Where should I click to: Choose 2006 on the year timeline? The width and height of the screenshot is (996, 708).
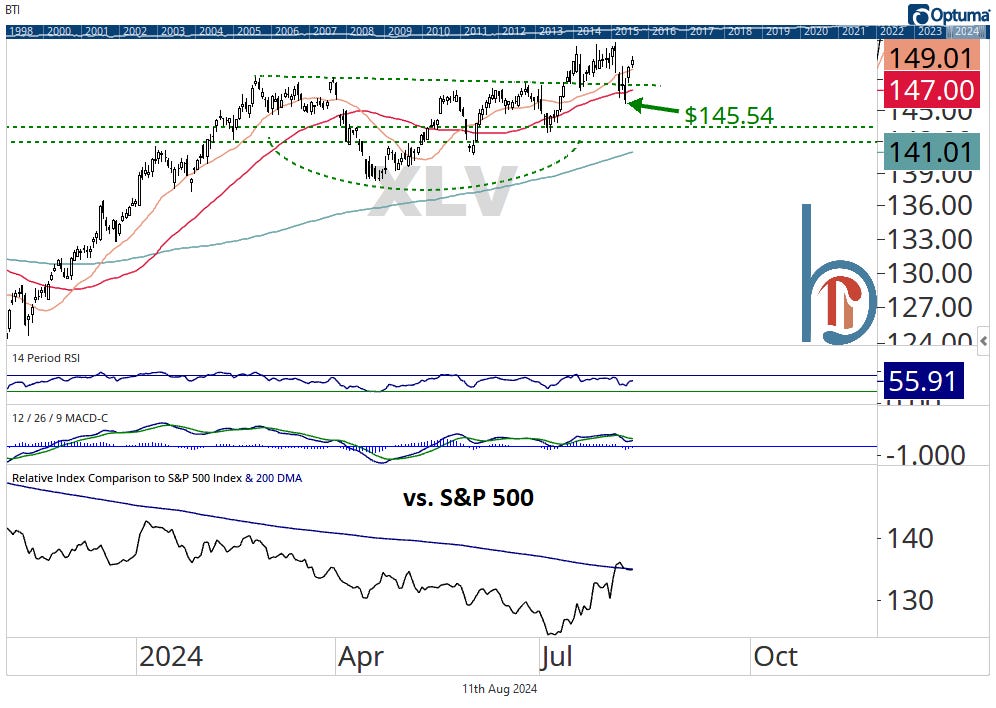[x=286, y=31]
